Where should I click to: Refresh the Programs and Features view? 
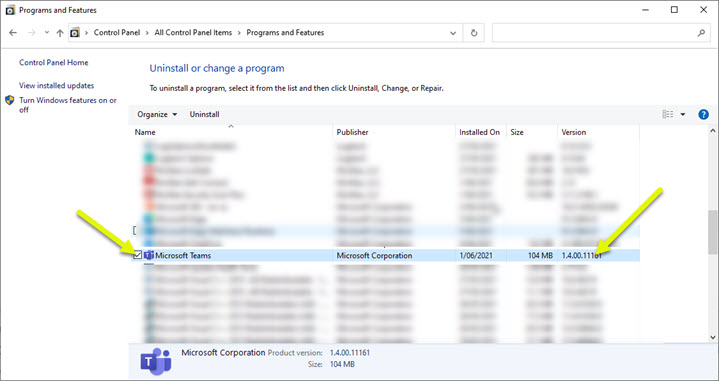coord(474,33)
